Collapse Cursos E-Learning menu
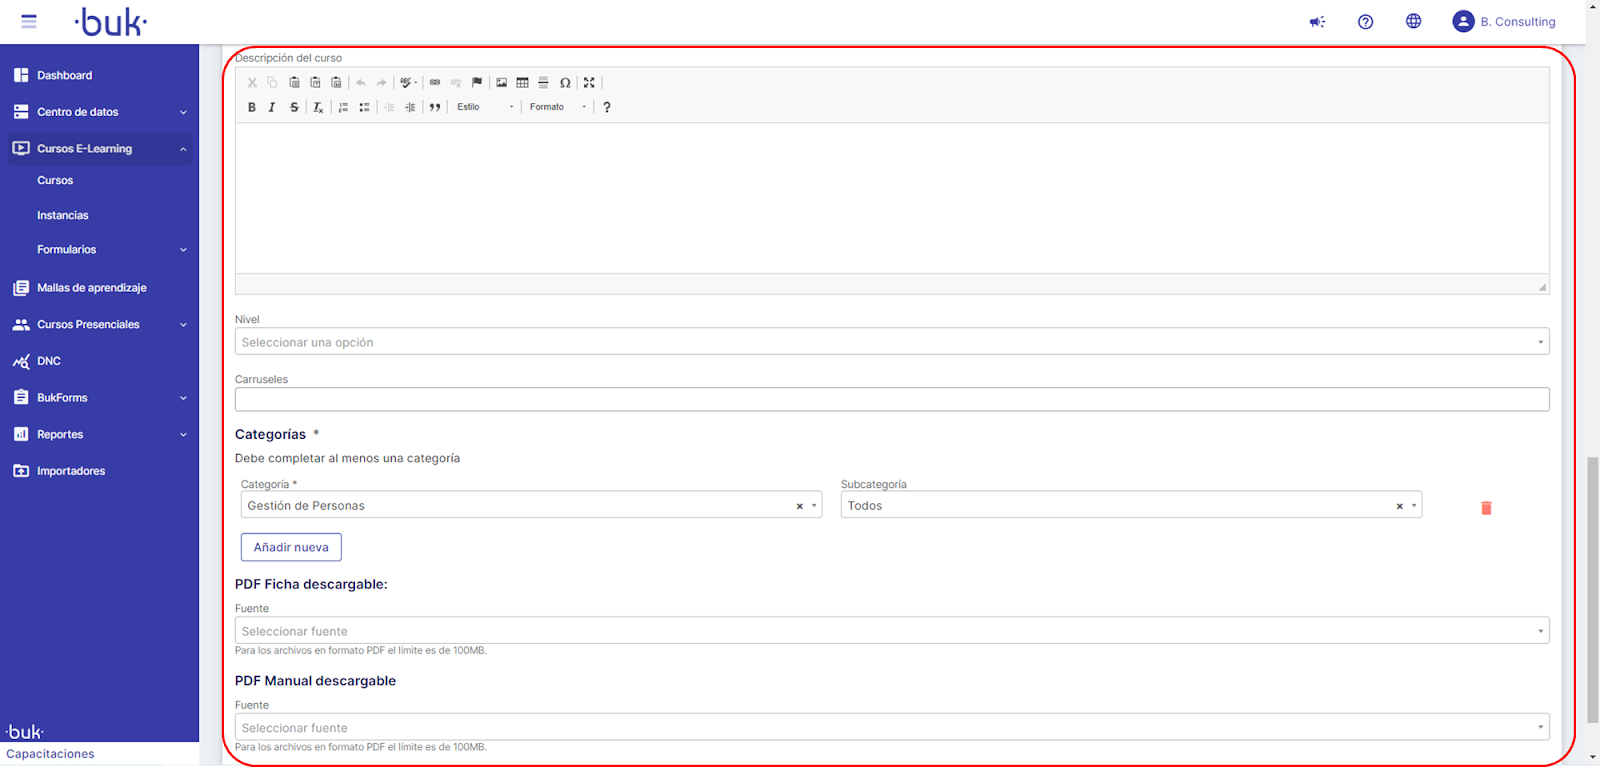The image size is (1600, 767). click(99, 148)
